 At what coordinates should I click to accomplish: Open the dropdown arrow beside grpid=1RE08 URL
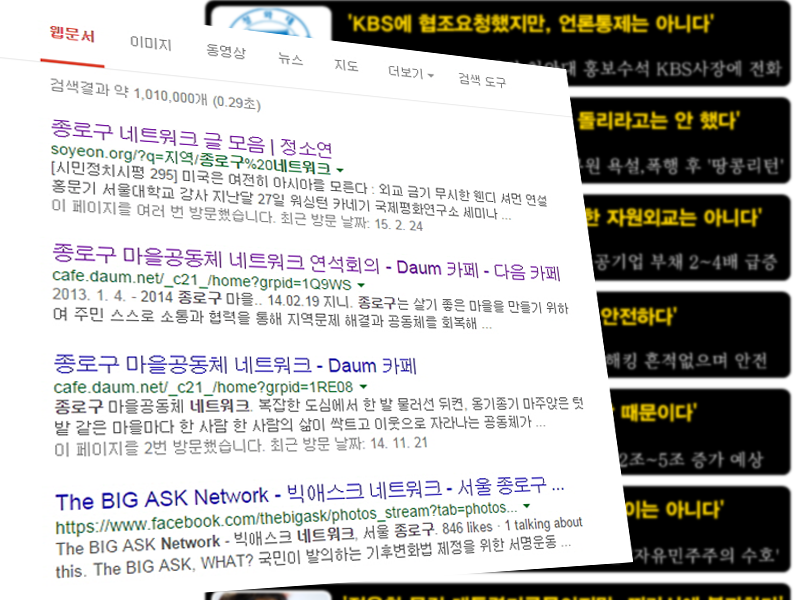[x=362, y=384]
